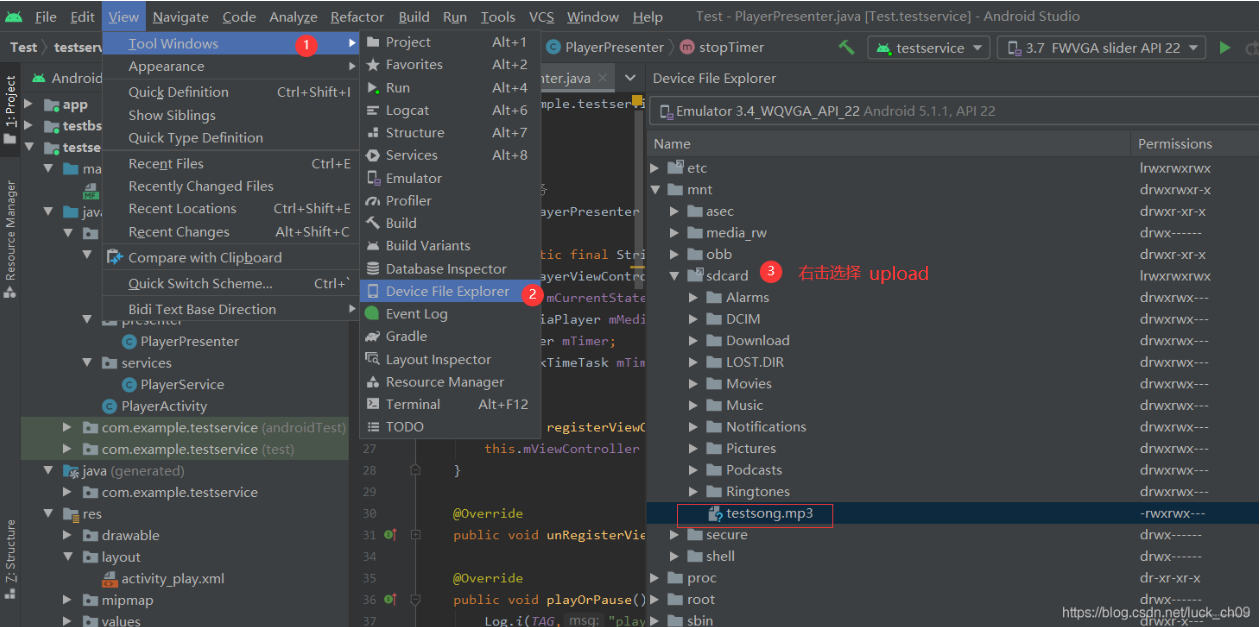
Task: Open the 3.7 FWVGA slider device dropdown
Action: pos(1101,47)
